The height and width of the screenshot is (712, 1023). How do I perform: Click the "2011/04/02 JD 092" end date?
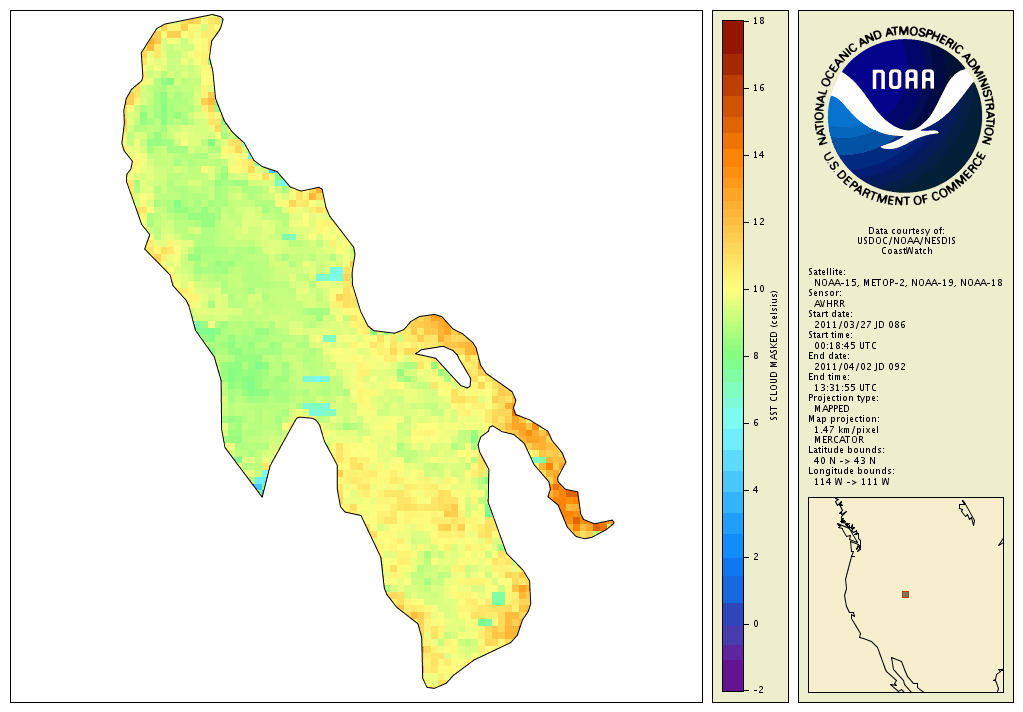pos(860,367)
